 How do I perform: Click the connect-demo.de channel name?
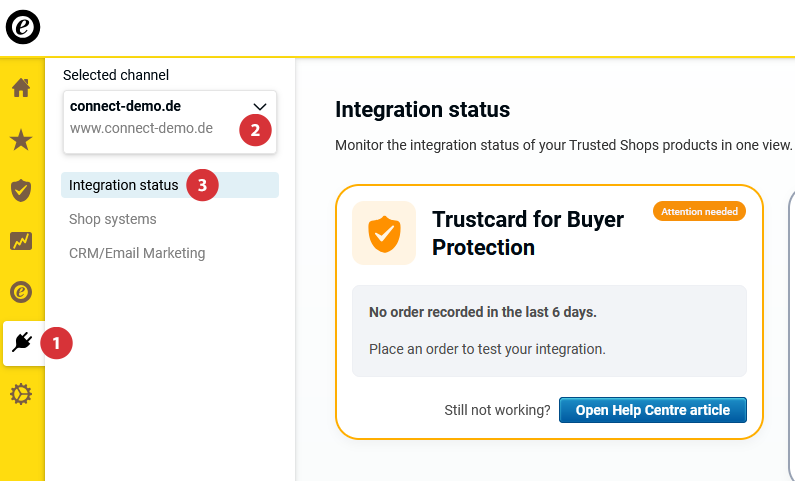[125, 106]
